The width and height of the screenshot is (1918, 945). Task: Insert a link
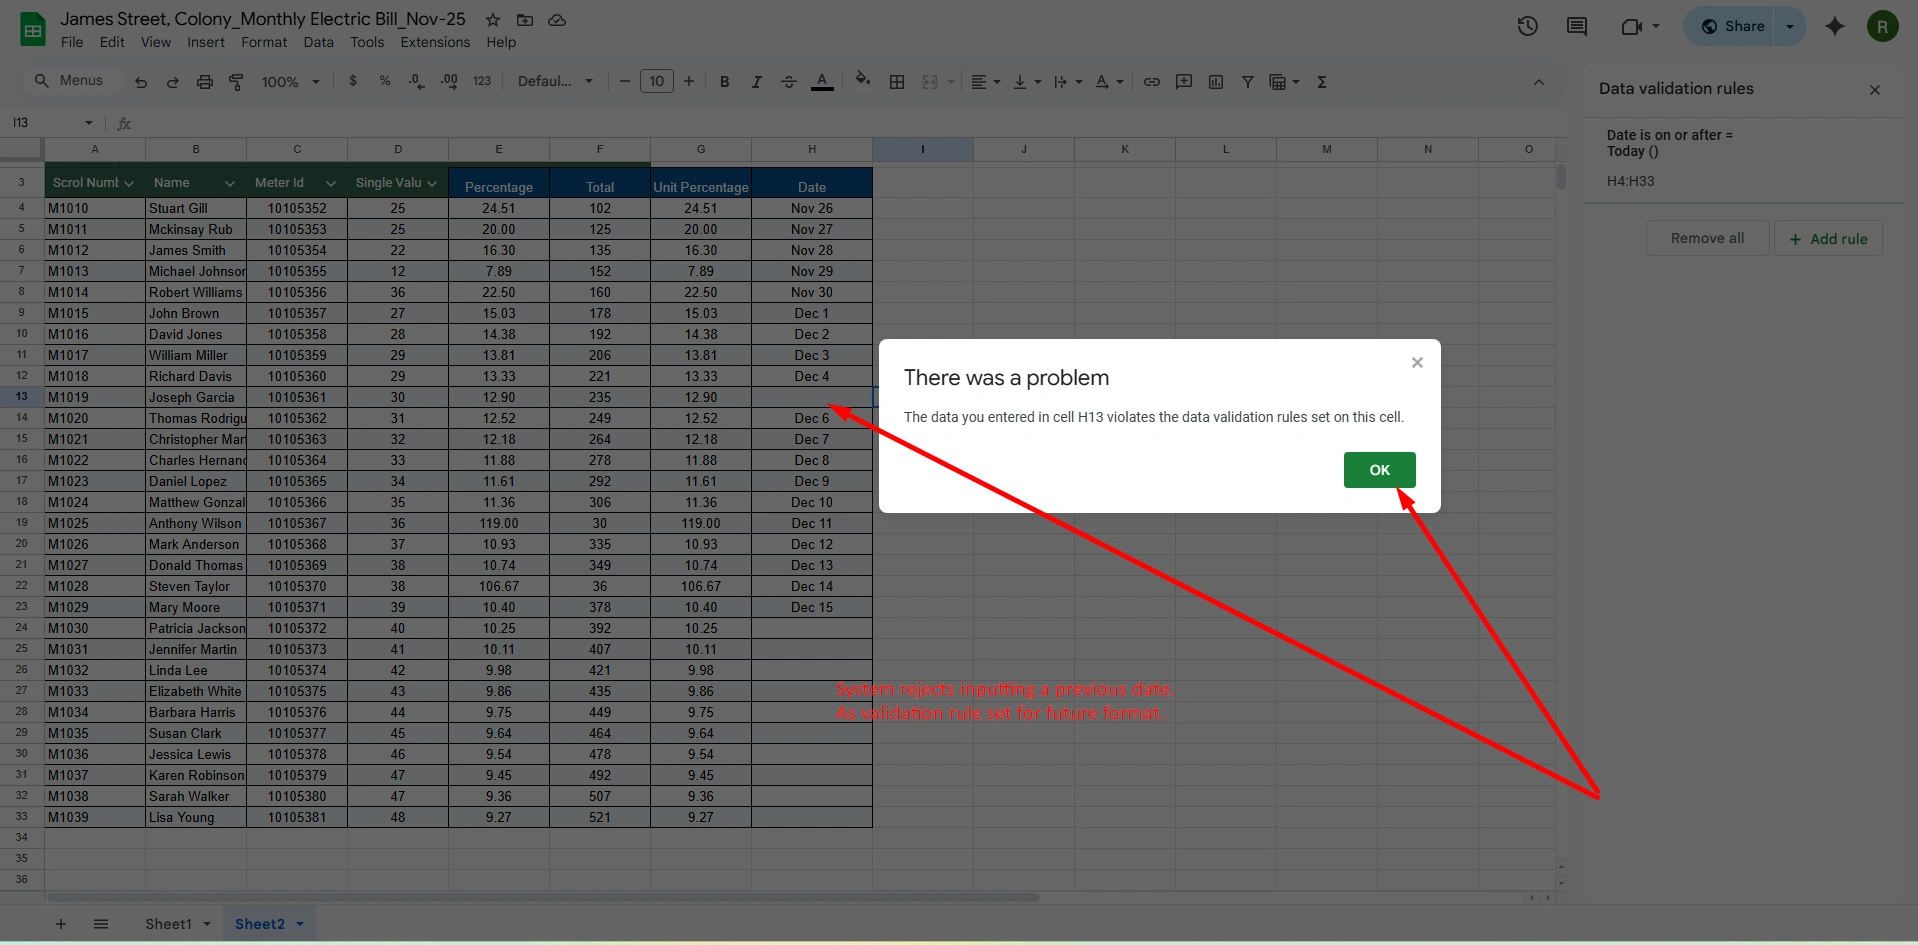[x=1151, y=81]
